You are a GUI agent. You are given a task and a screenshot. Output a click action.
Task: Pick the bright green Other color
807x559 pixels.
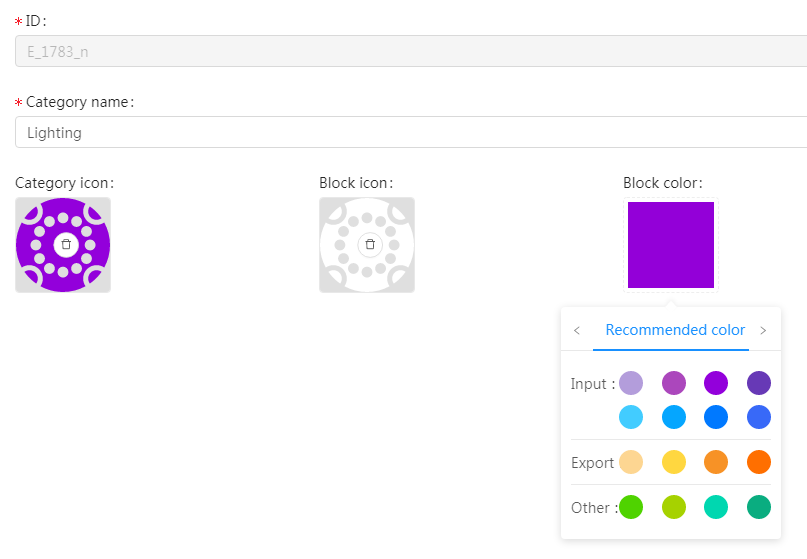coord(631,507)
